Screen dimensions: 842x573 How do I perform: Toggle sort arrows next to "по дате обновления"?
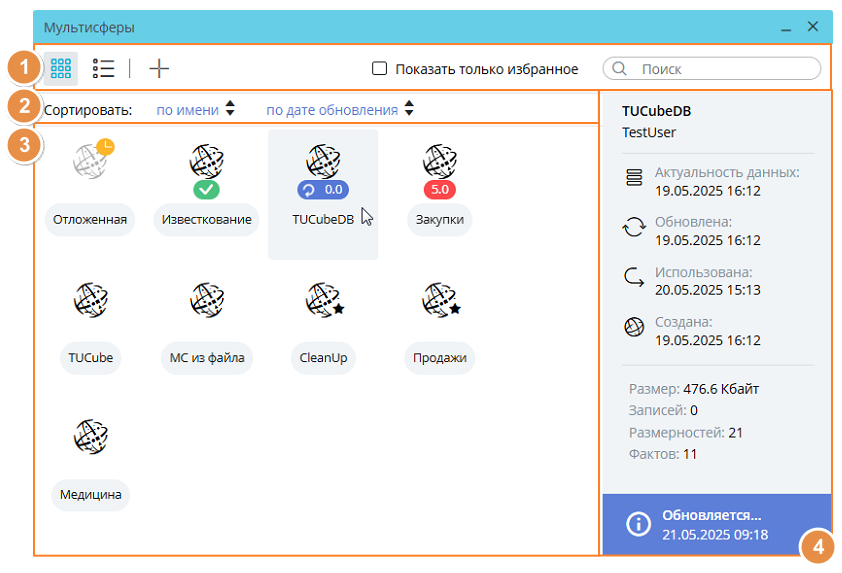409,109
